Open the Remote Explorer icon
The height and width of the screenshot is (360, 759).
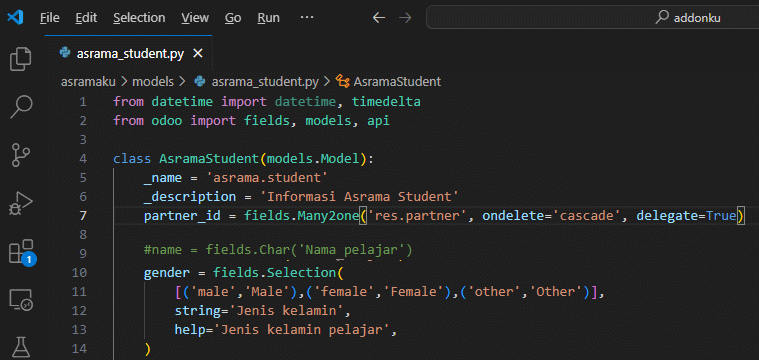[21, 300]
